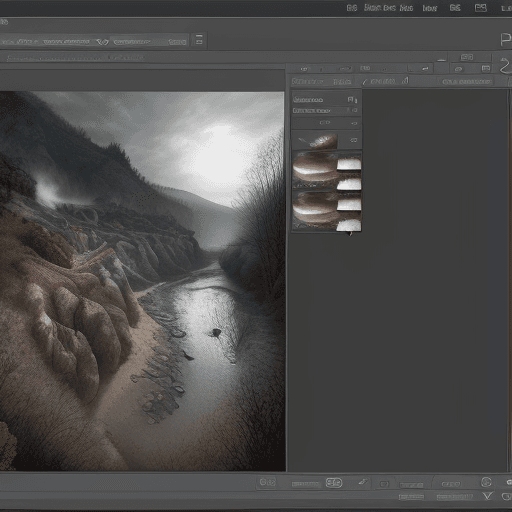This screenshot has height=512, width=512.
Task: Click the curved arrow icon below the P icon
Action: [x=505, y=66]
